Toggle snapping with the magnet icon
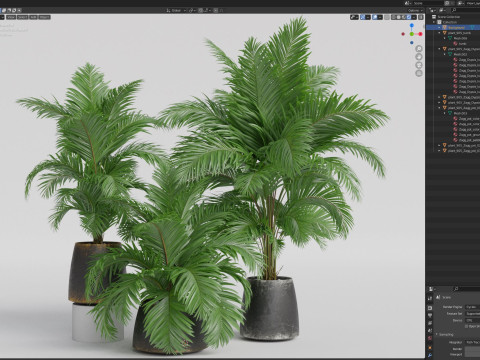The height and width of the screenshot is (360, 480). (x=201, y=10)
